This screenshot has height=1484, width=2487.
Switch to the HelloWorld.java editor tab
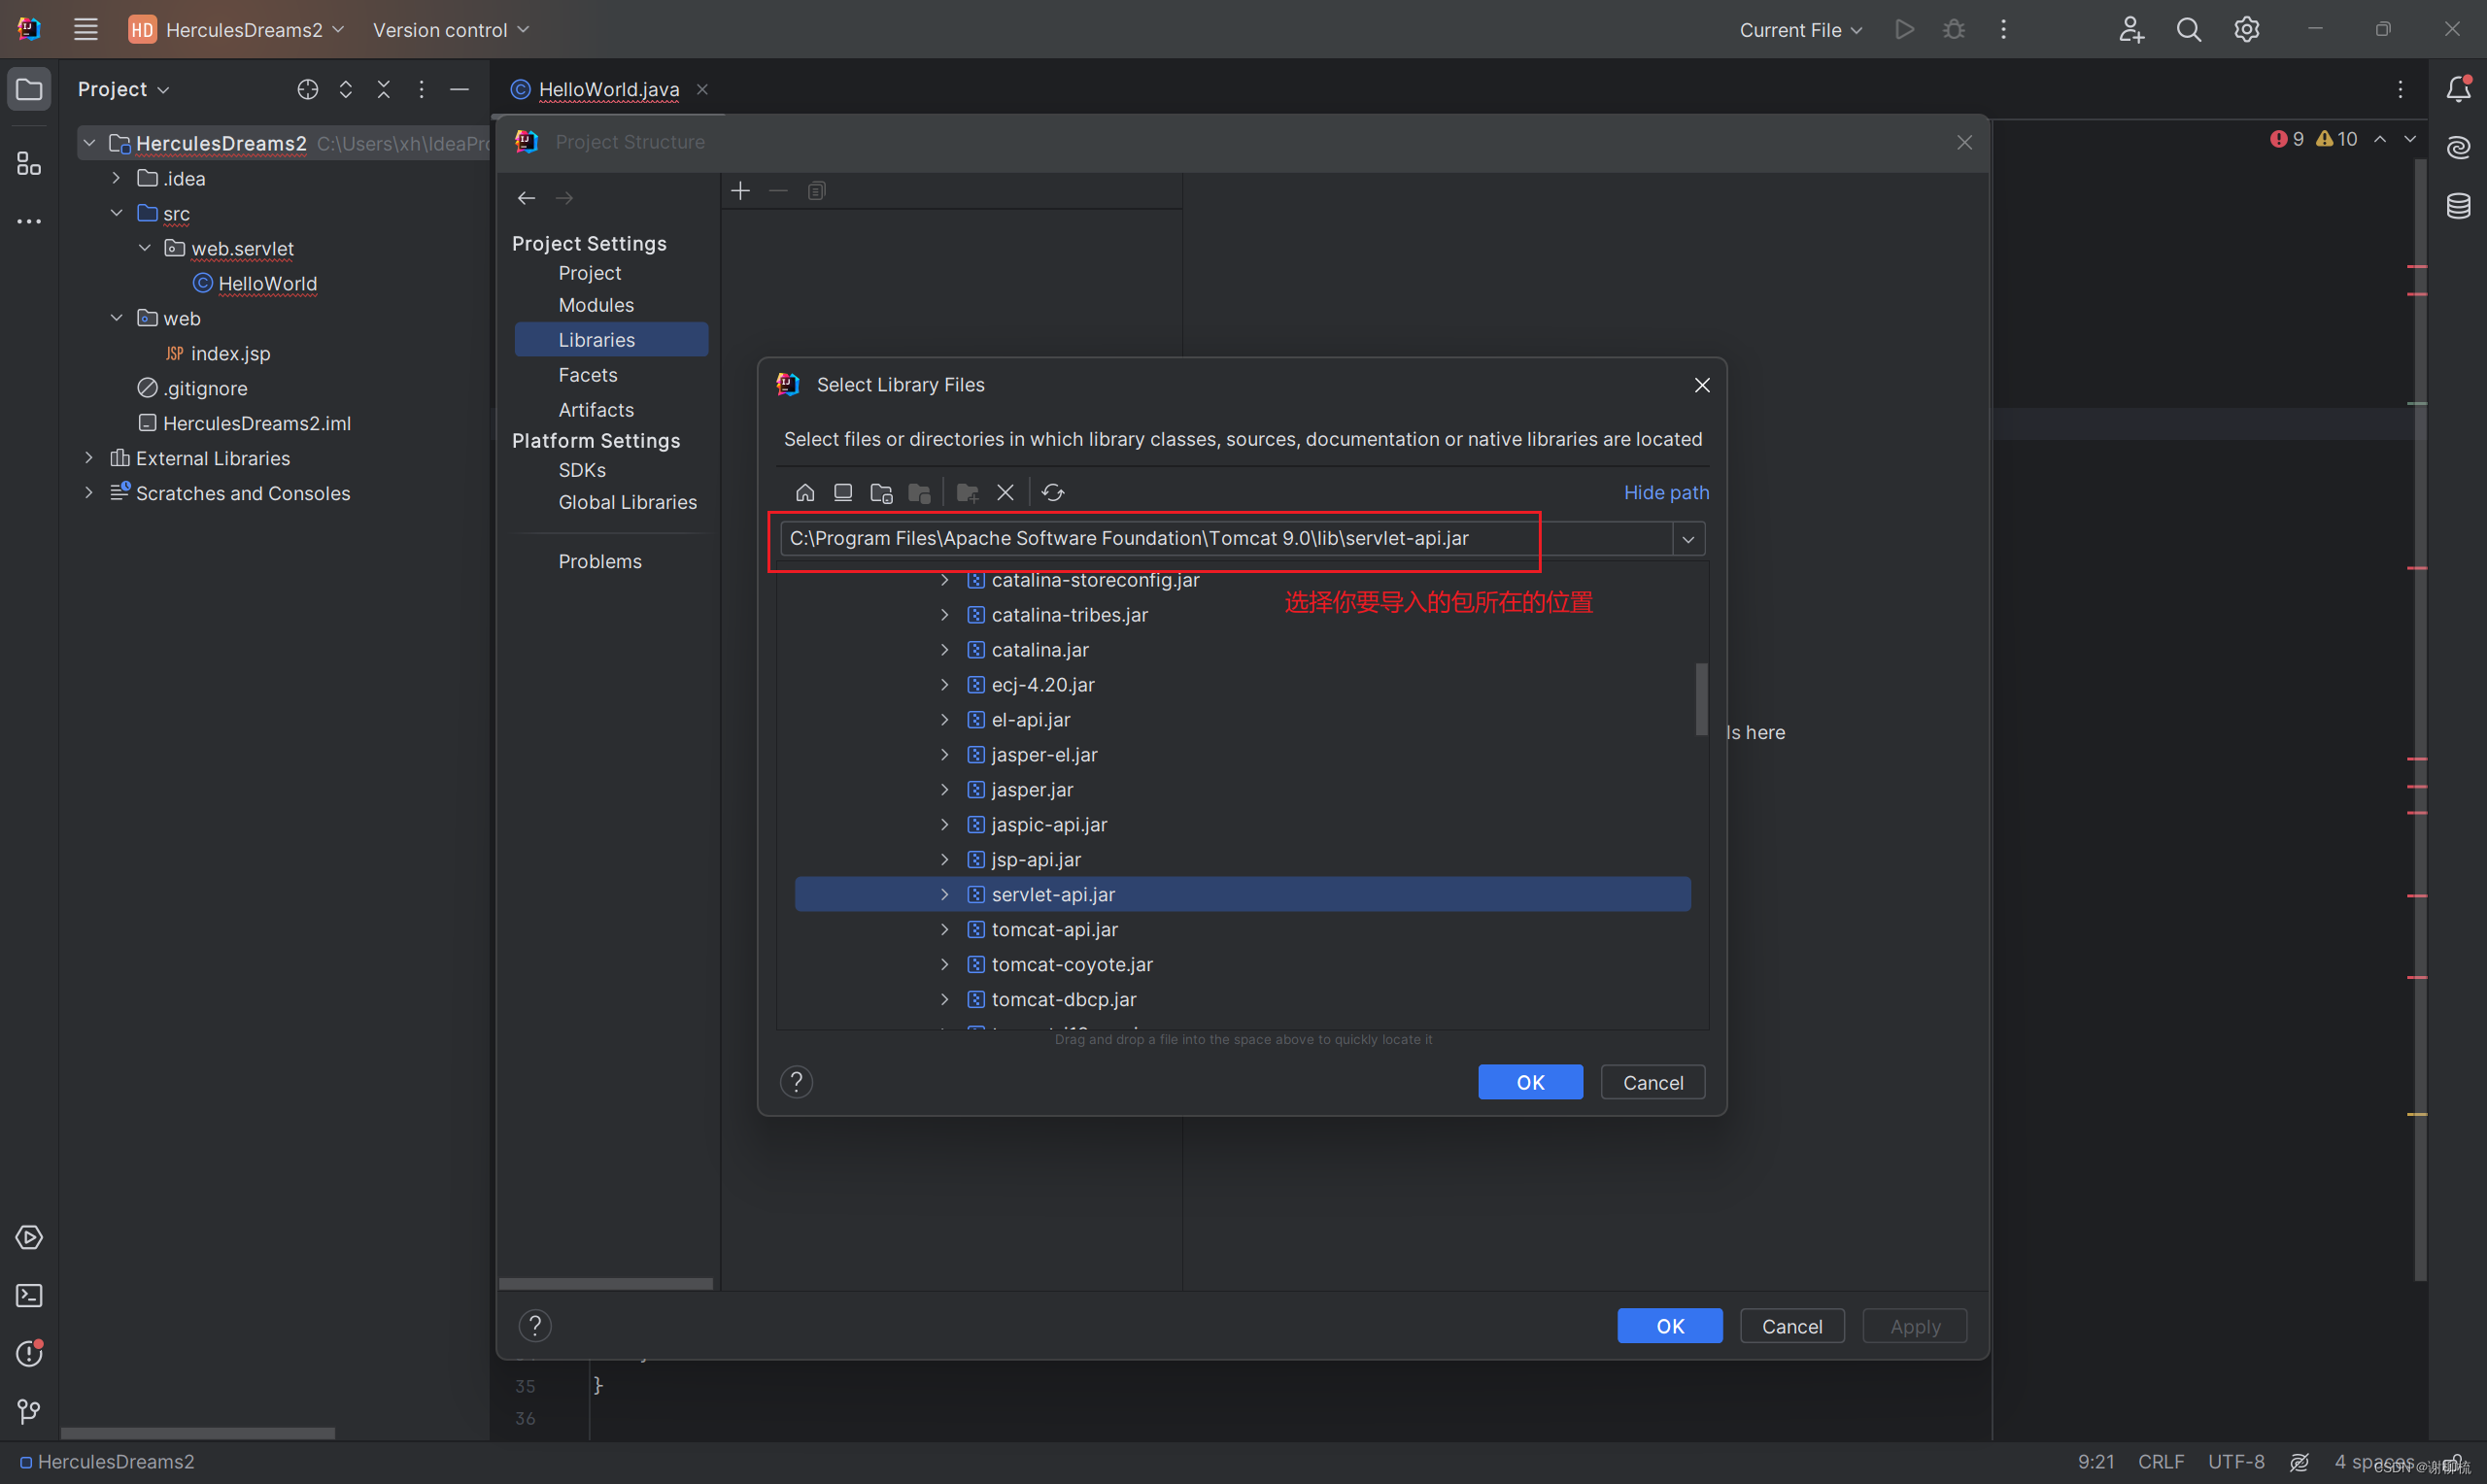tap(608, 90)
